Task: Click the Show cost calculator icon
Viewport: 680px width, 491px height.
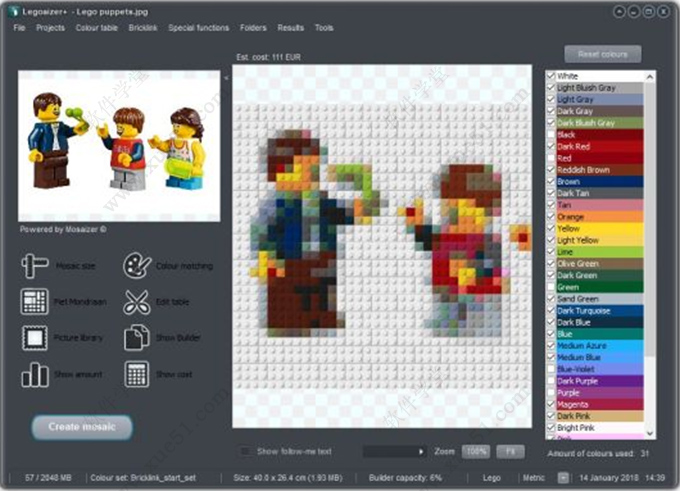Action: (x=137, y=374)
